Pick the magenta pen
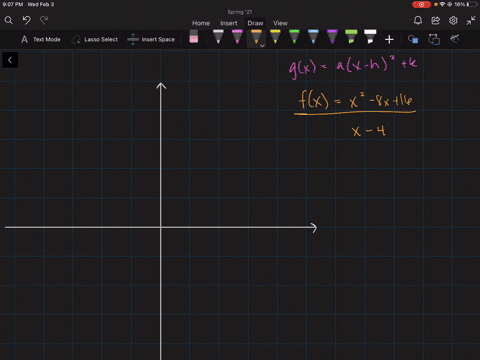Viewport: 480px width, 360px height. tap(237, 37)
